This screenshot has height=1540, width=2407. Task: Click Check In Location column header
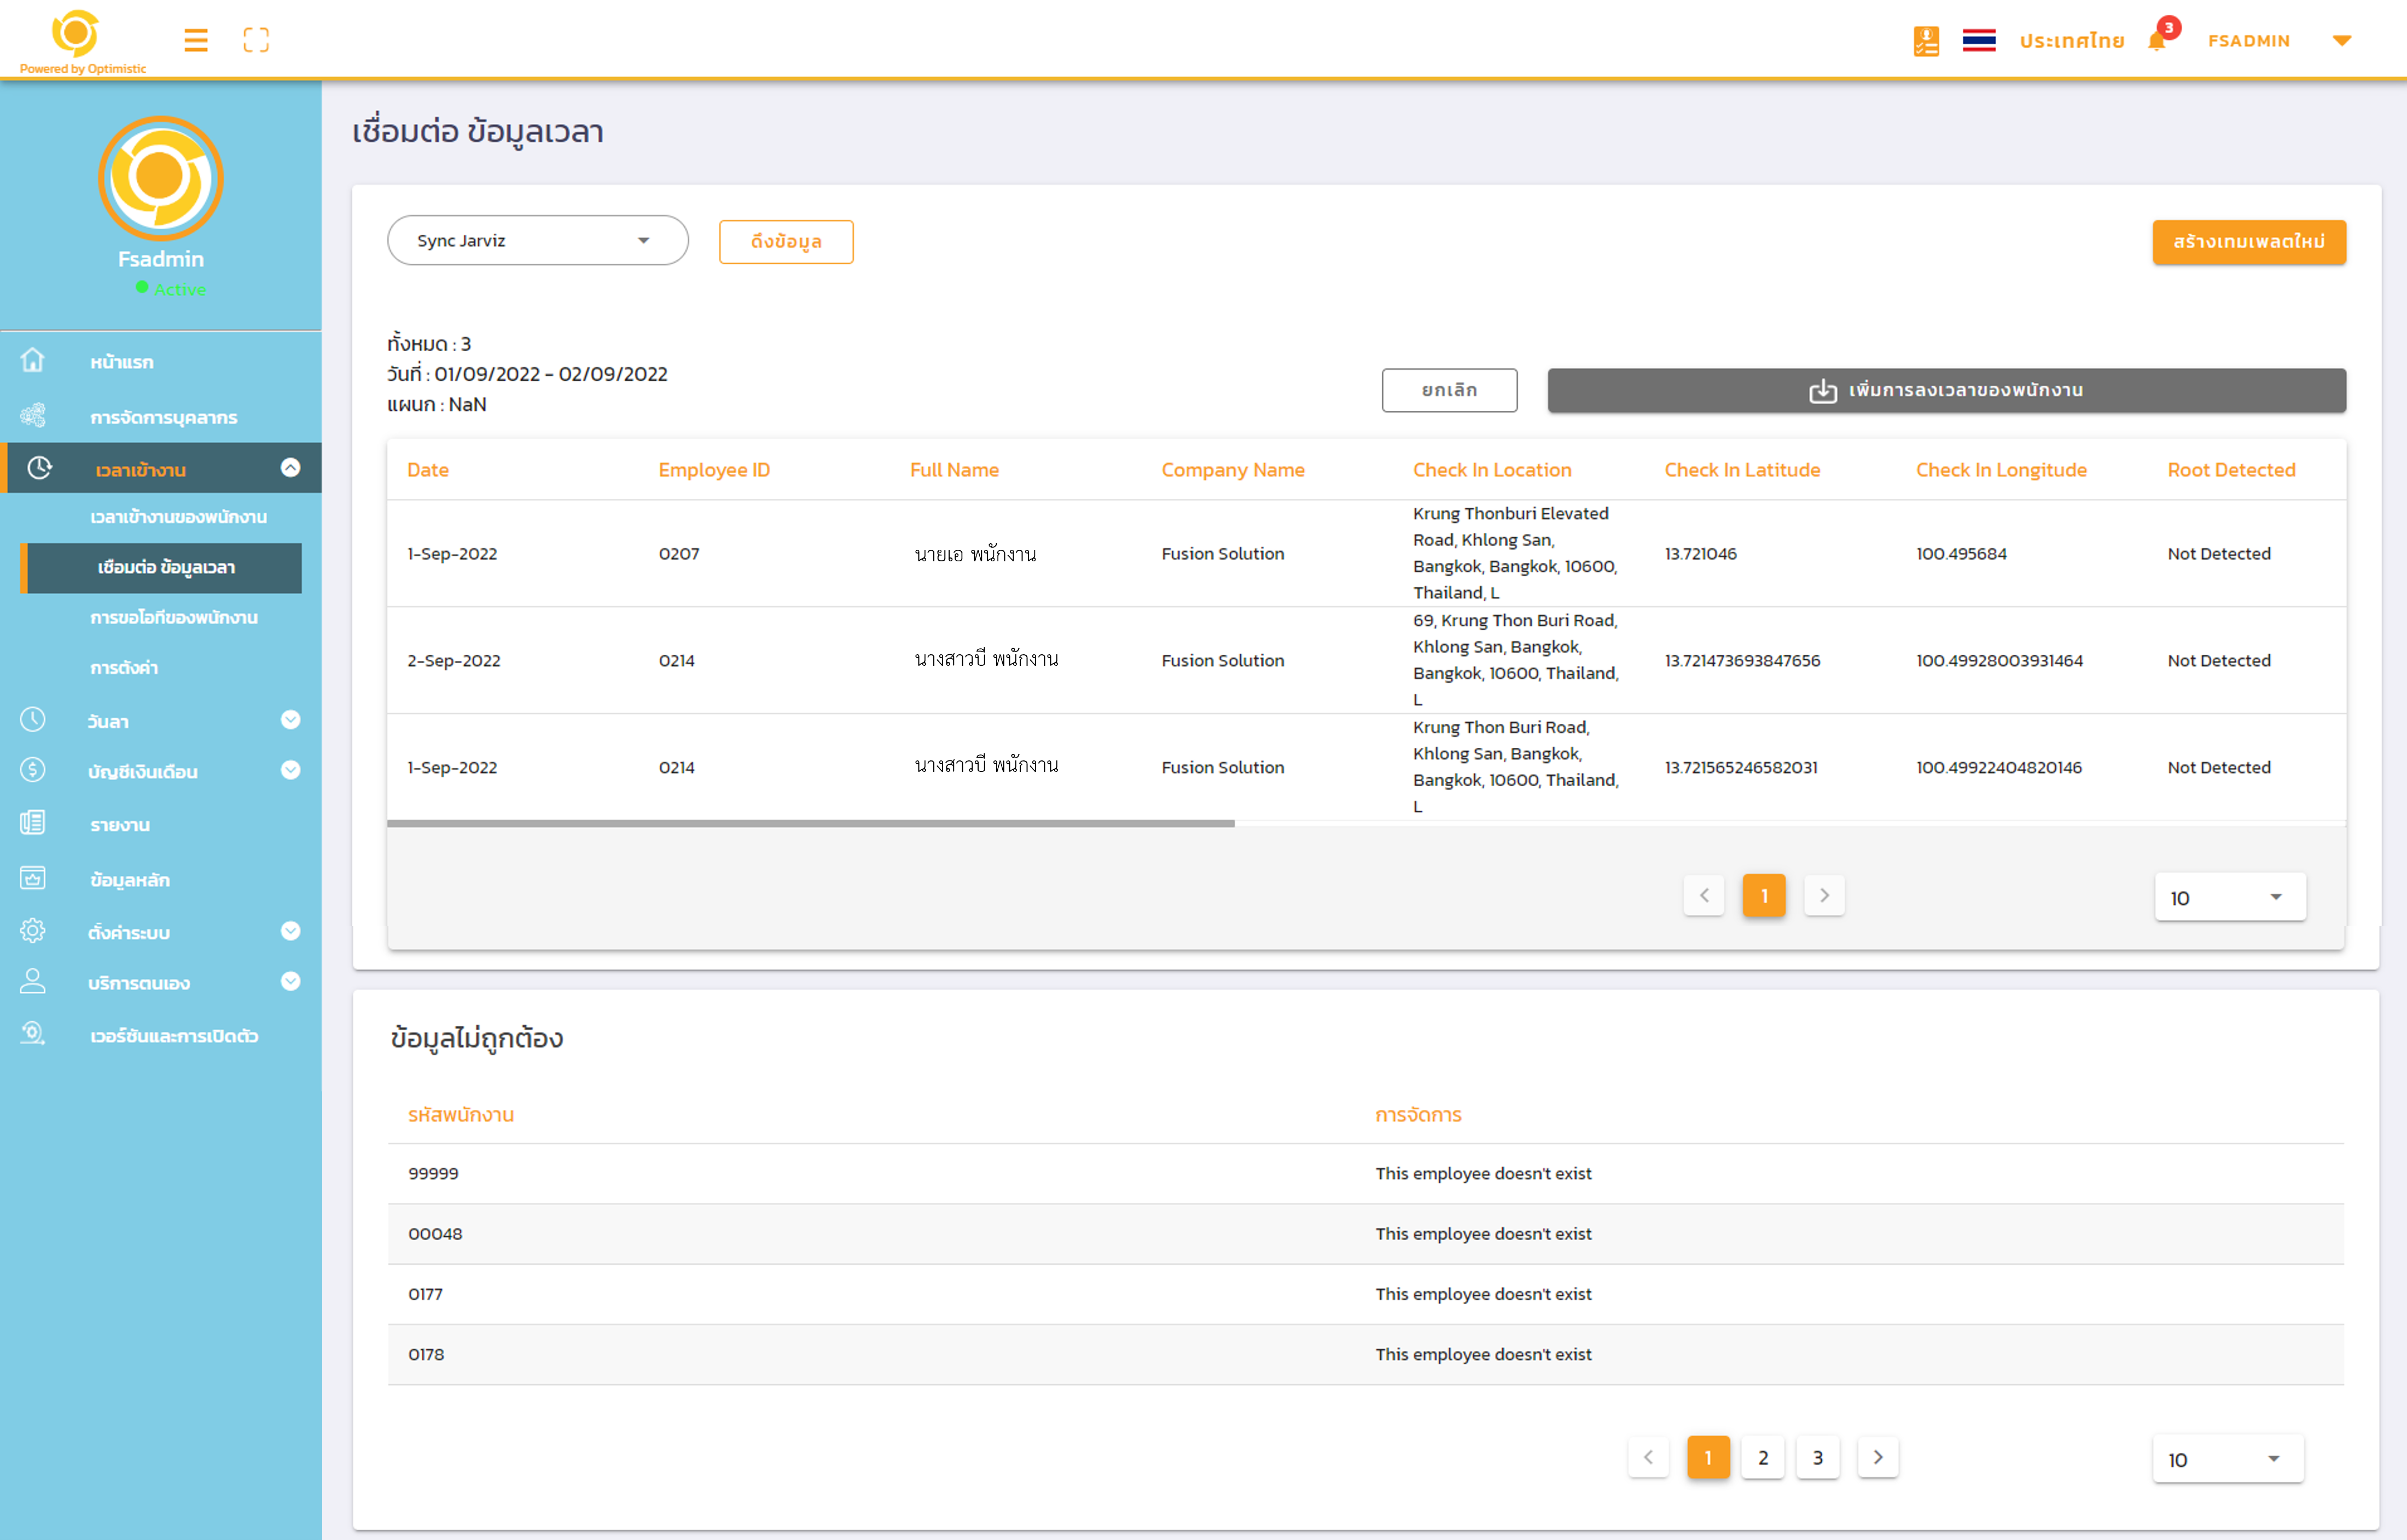tap(1492, 470)
